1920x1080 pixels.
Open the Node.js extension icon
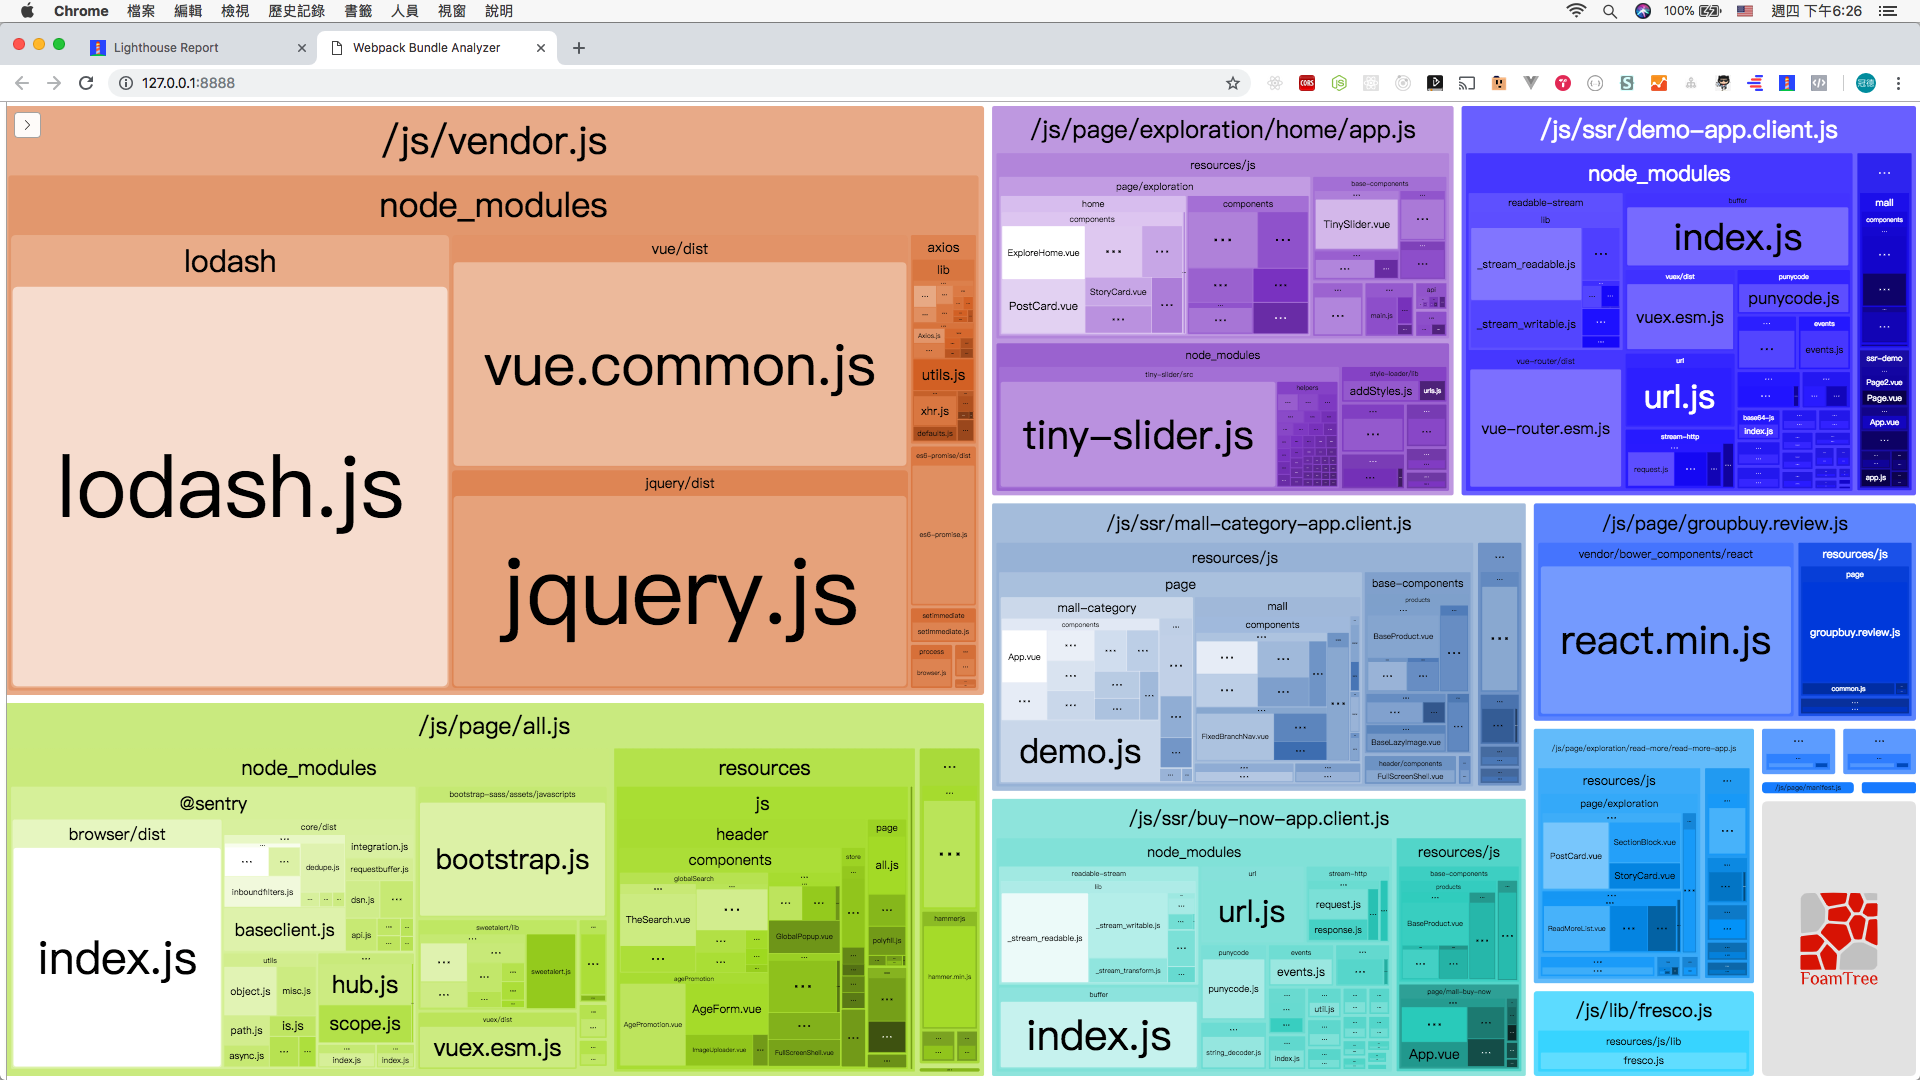[1339, 83]
